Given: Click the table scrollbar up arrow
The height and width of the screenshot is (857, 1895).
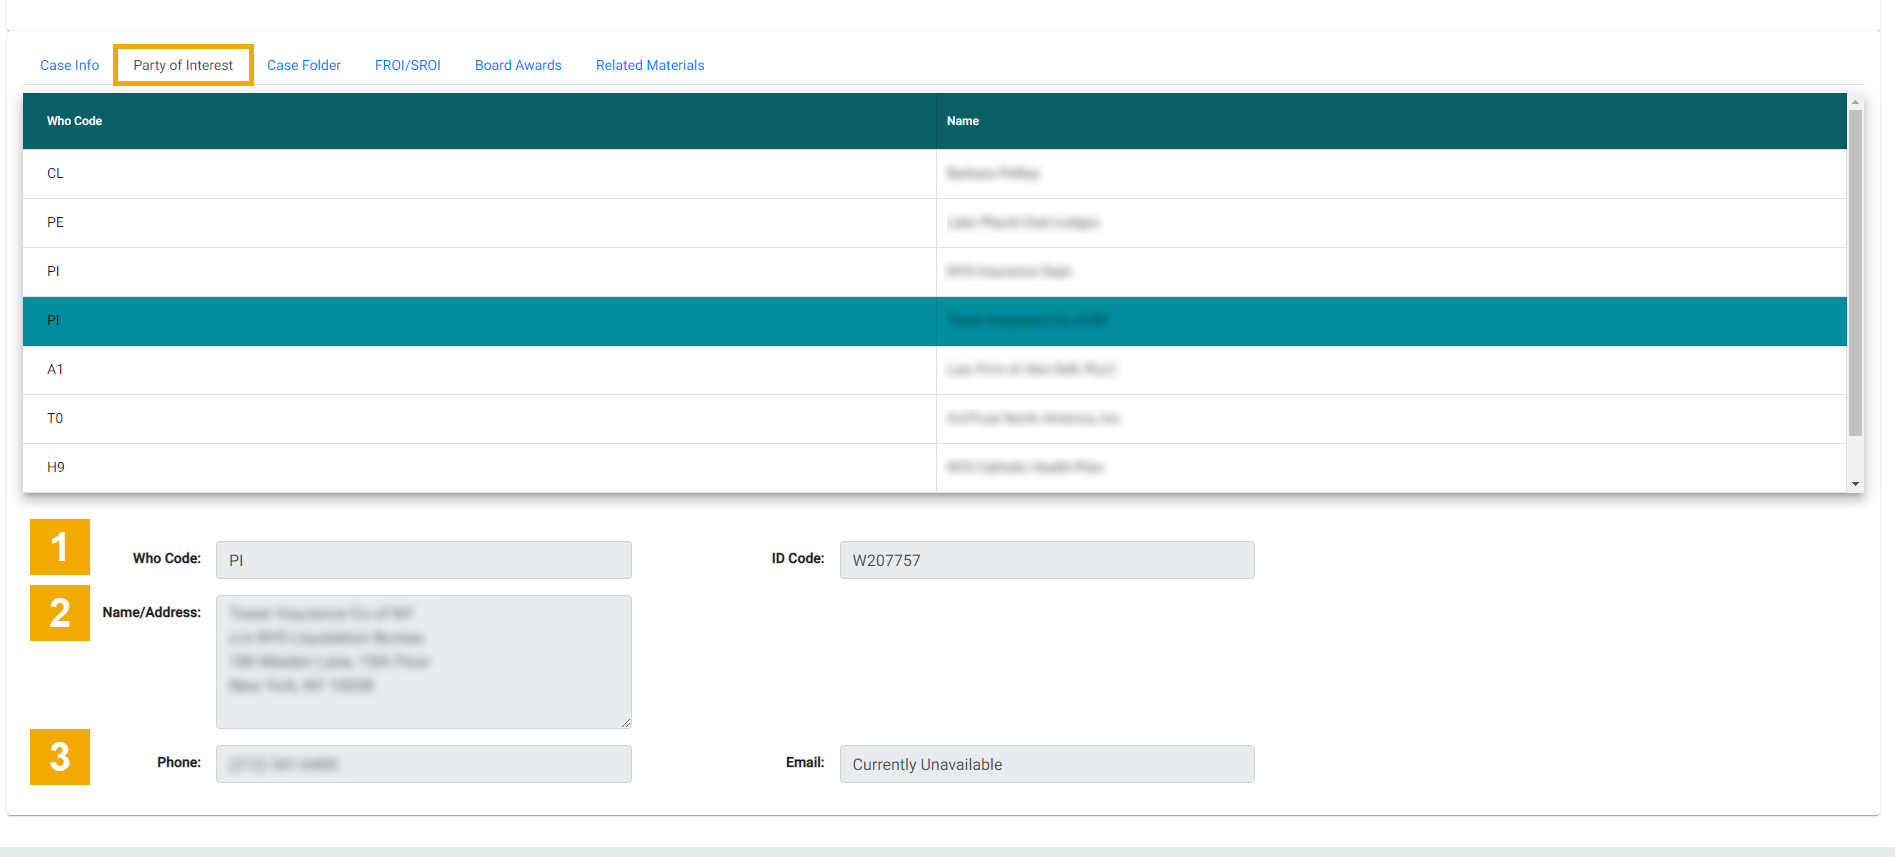Looking at the screenshot, I should pyautogui.click(x=1855, y=102).
